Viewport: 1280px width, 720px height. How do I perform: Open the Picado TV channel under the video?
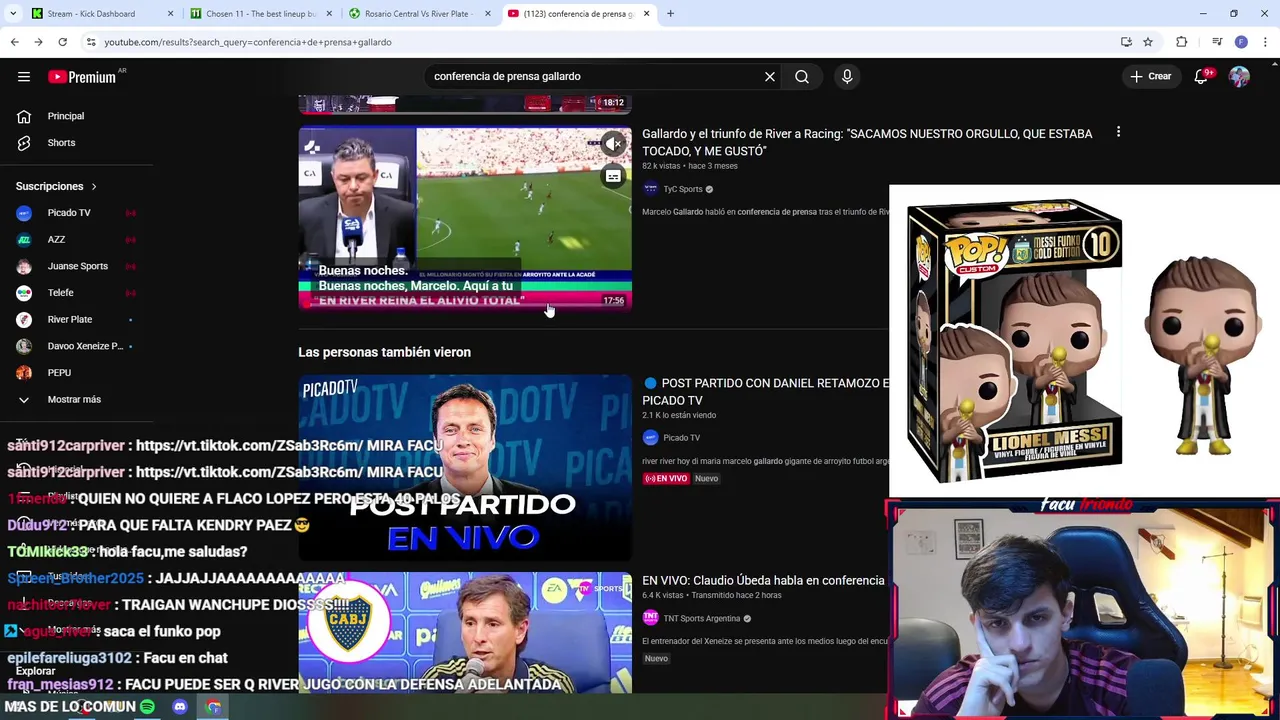(681, 438)
